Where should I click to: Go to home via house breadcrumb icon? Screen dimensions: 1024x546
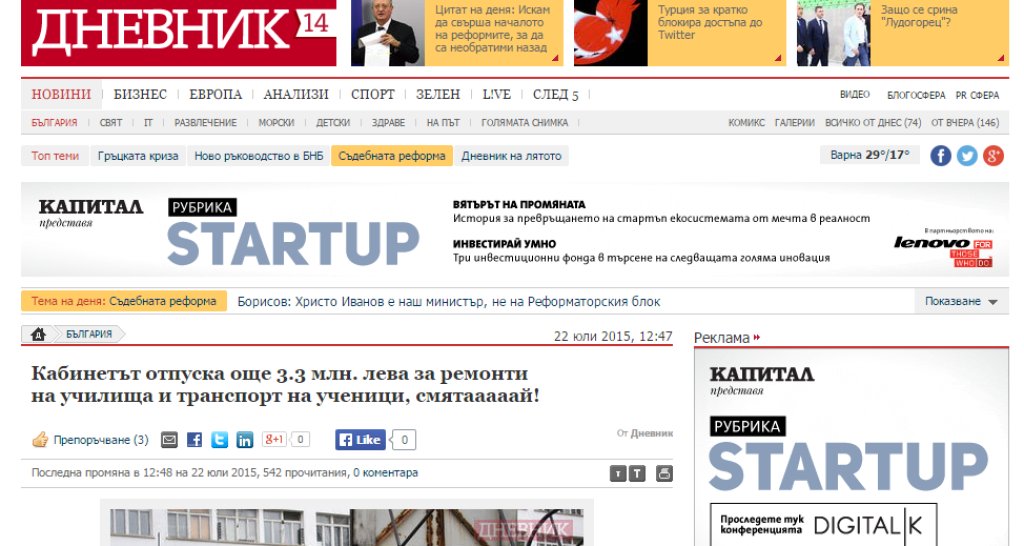coord(38,334)
